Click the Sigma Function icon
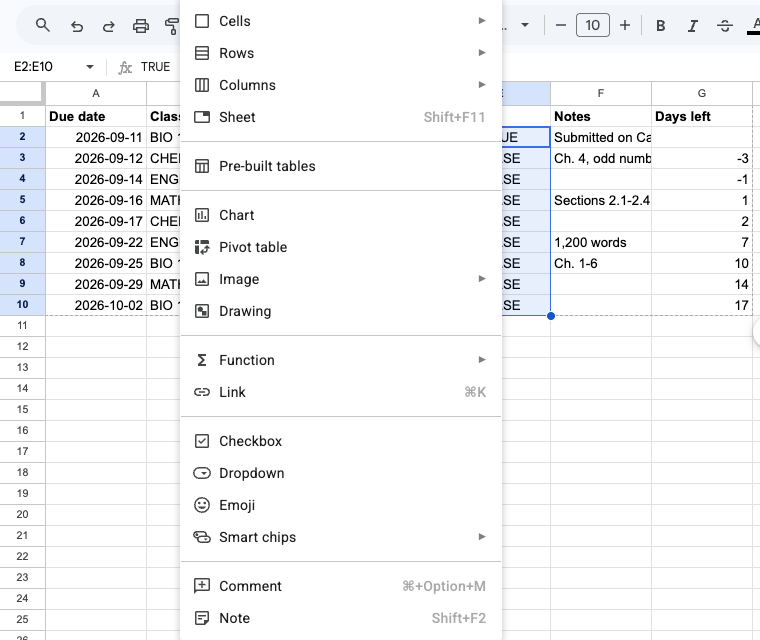This screenshot has height=640, width=760. click(202, 360)
